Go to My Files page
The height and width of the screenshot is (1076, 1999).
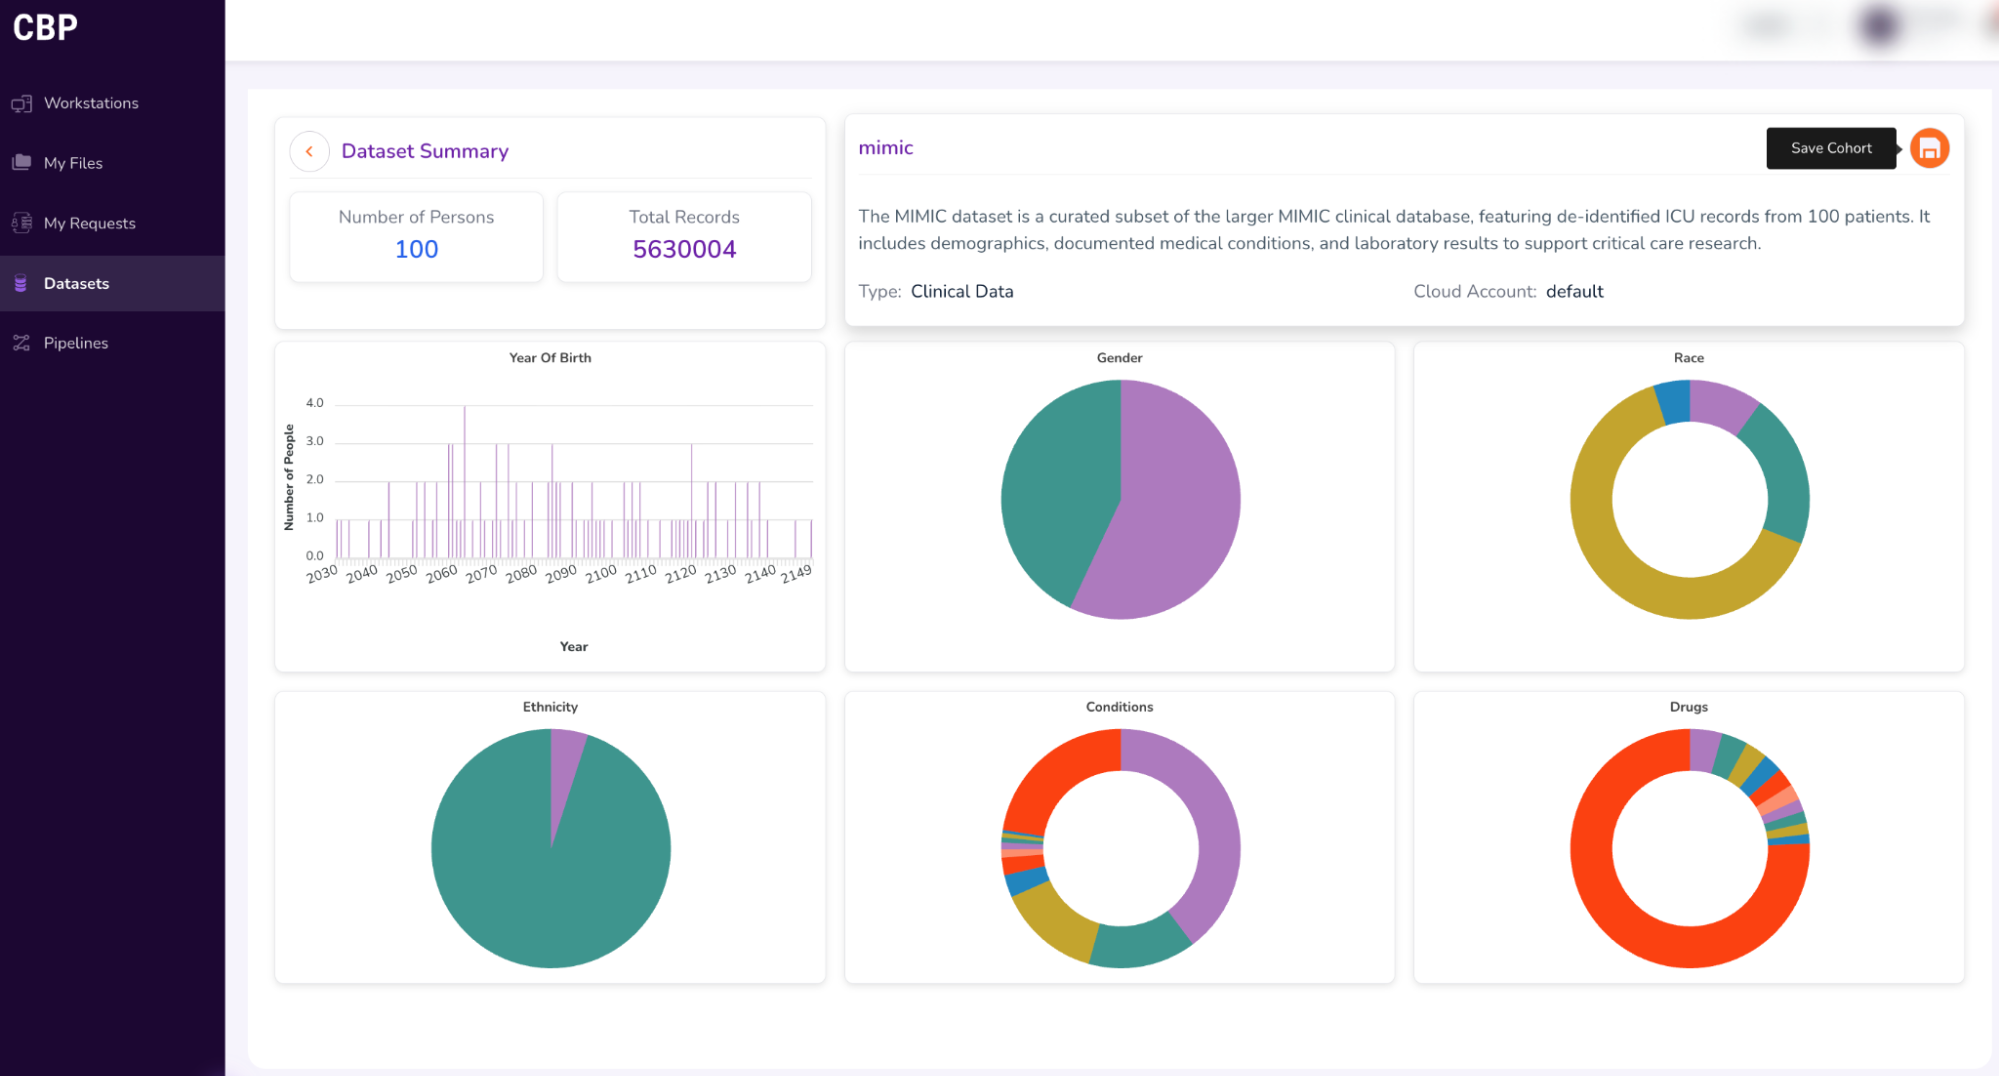(73, 163)
